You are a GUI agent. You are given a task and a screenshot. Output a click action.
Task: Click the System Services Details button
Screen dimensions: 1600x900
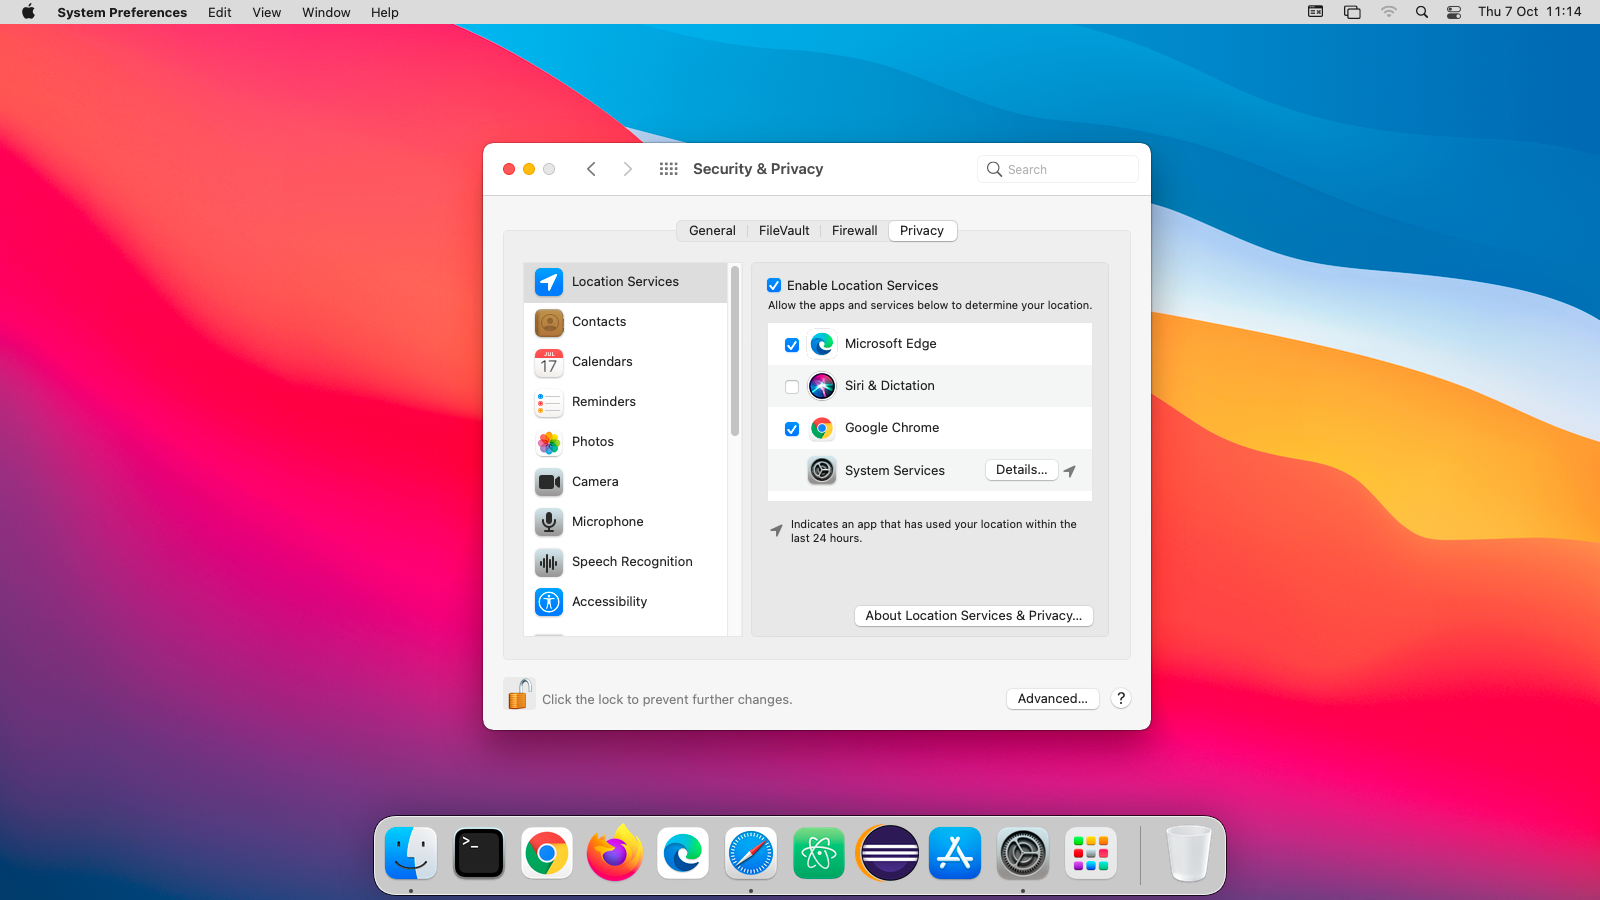pyautogui.click(x=1021, y=470)
